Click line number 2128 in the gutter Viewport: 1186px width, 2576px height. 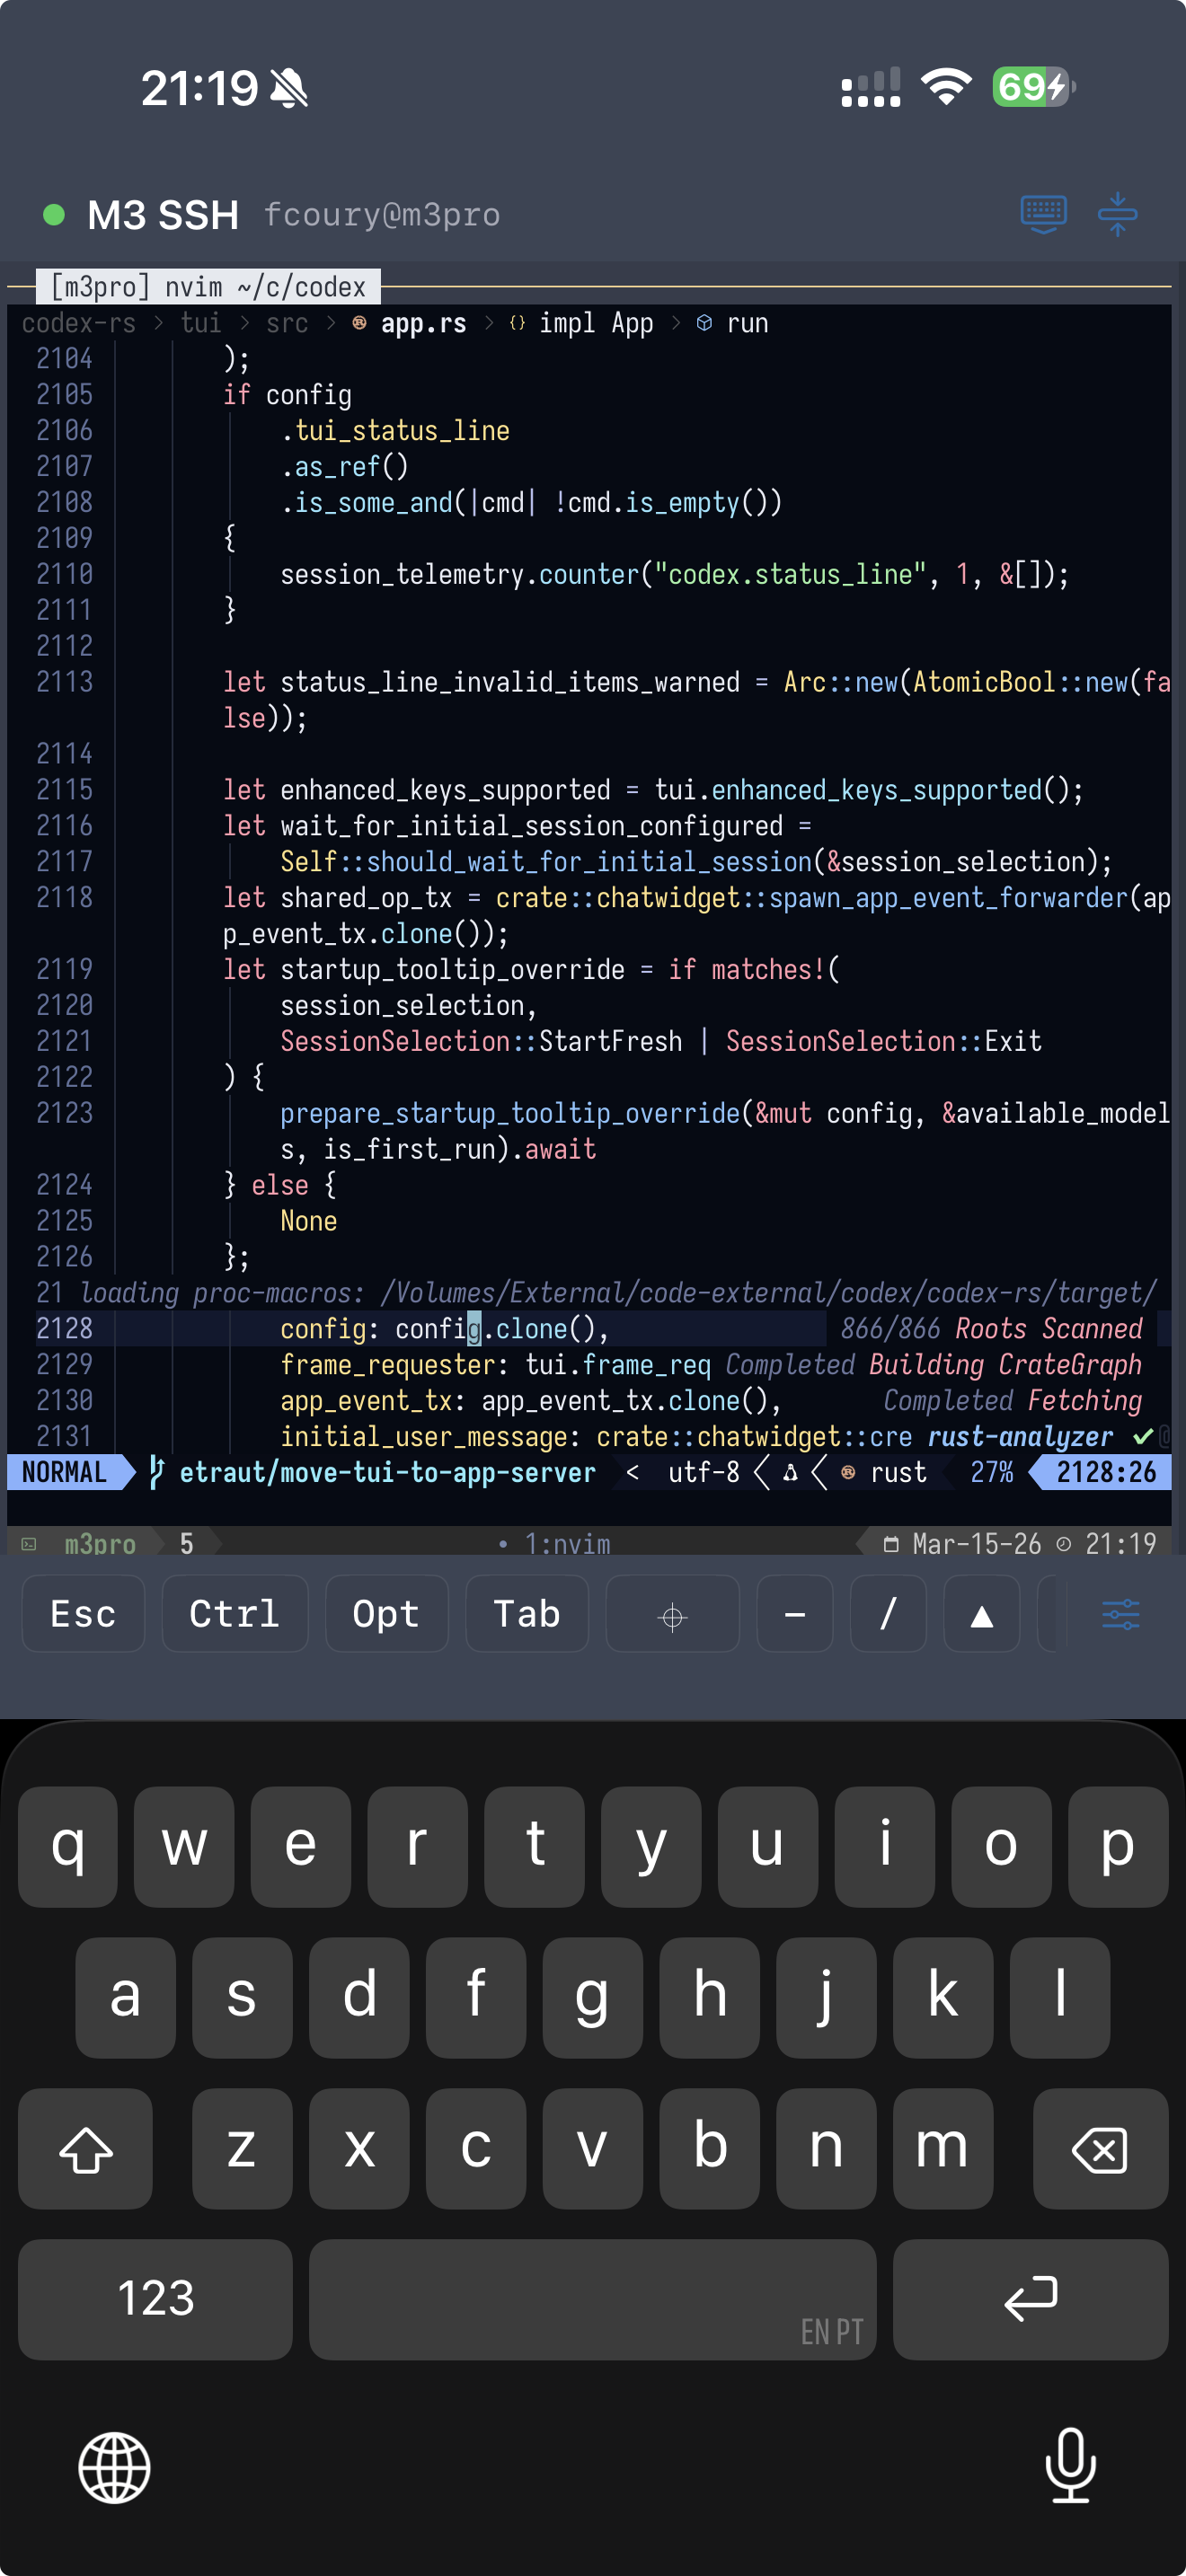[64, 1329]
